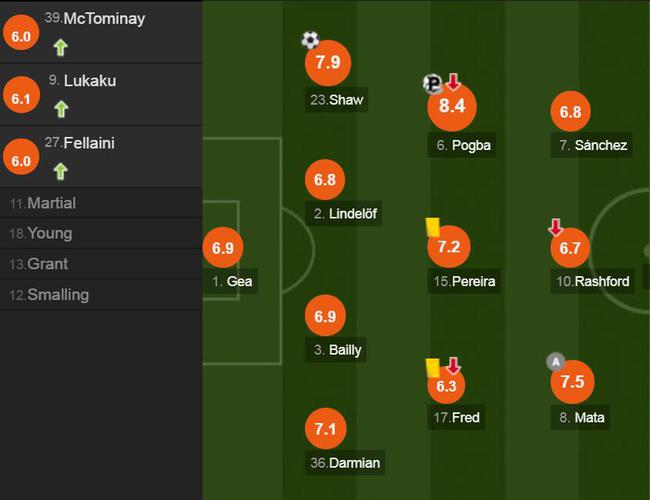The image size is (650, 500).
Task: Click Lukaku's green substituted-on arrow
Action: pyautogui.click(x=61, y=109)
